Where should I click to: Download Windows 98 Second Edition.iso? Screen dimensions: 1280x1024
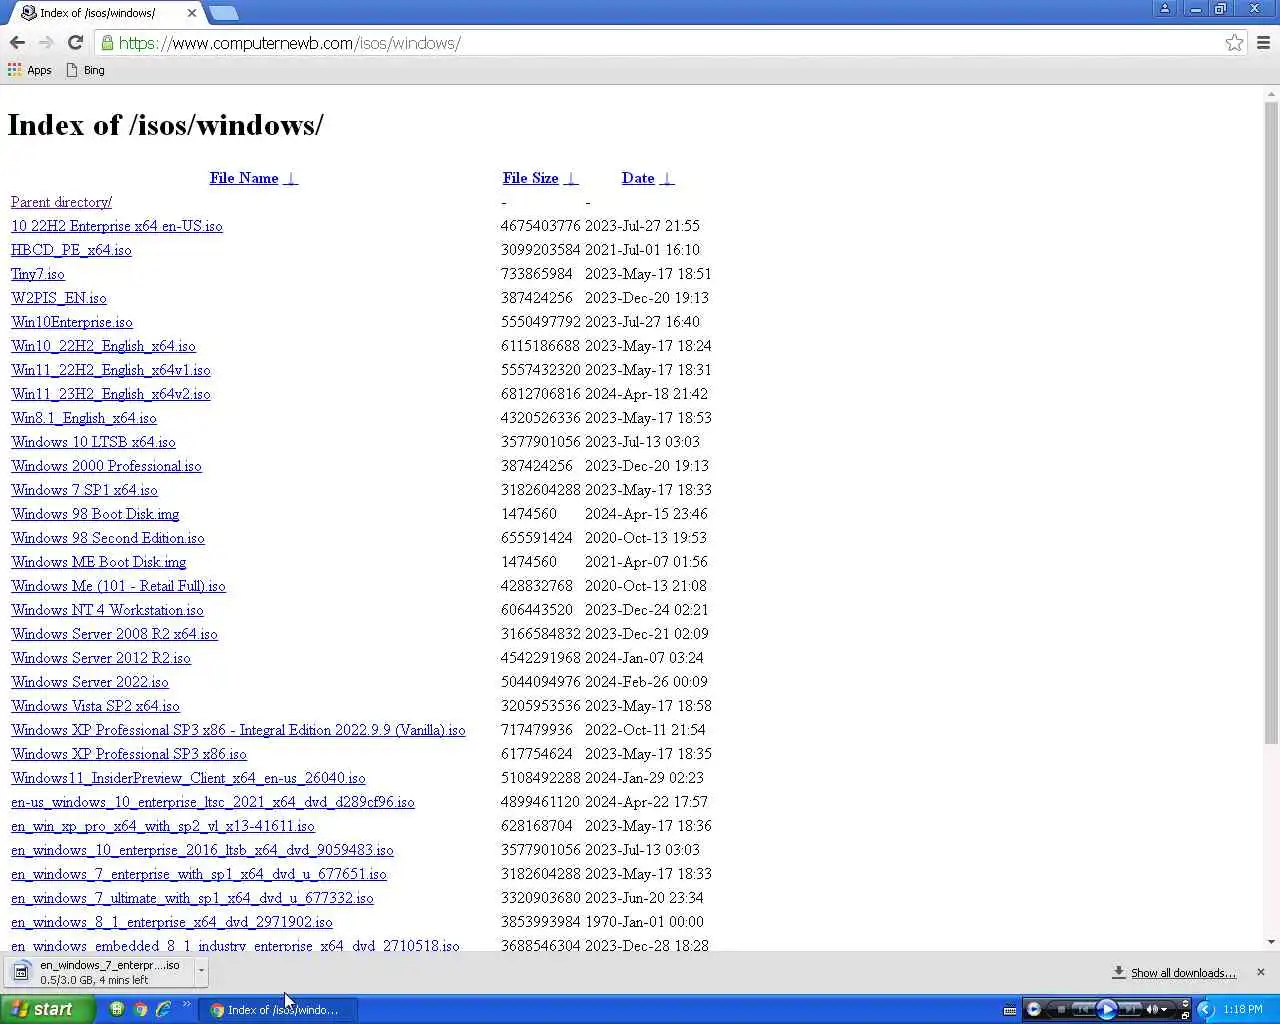107,538
